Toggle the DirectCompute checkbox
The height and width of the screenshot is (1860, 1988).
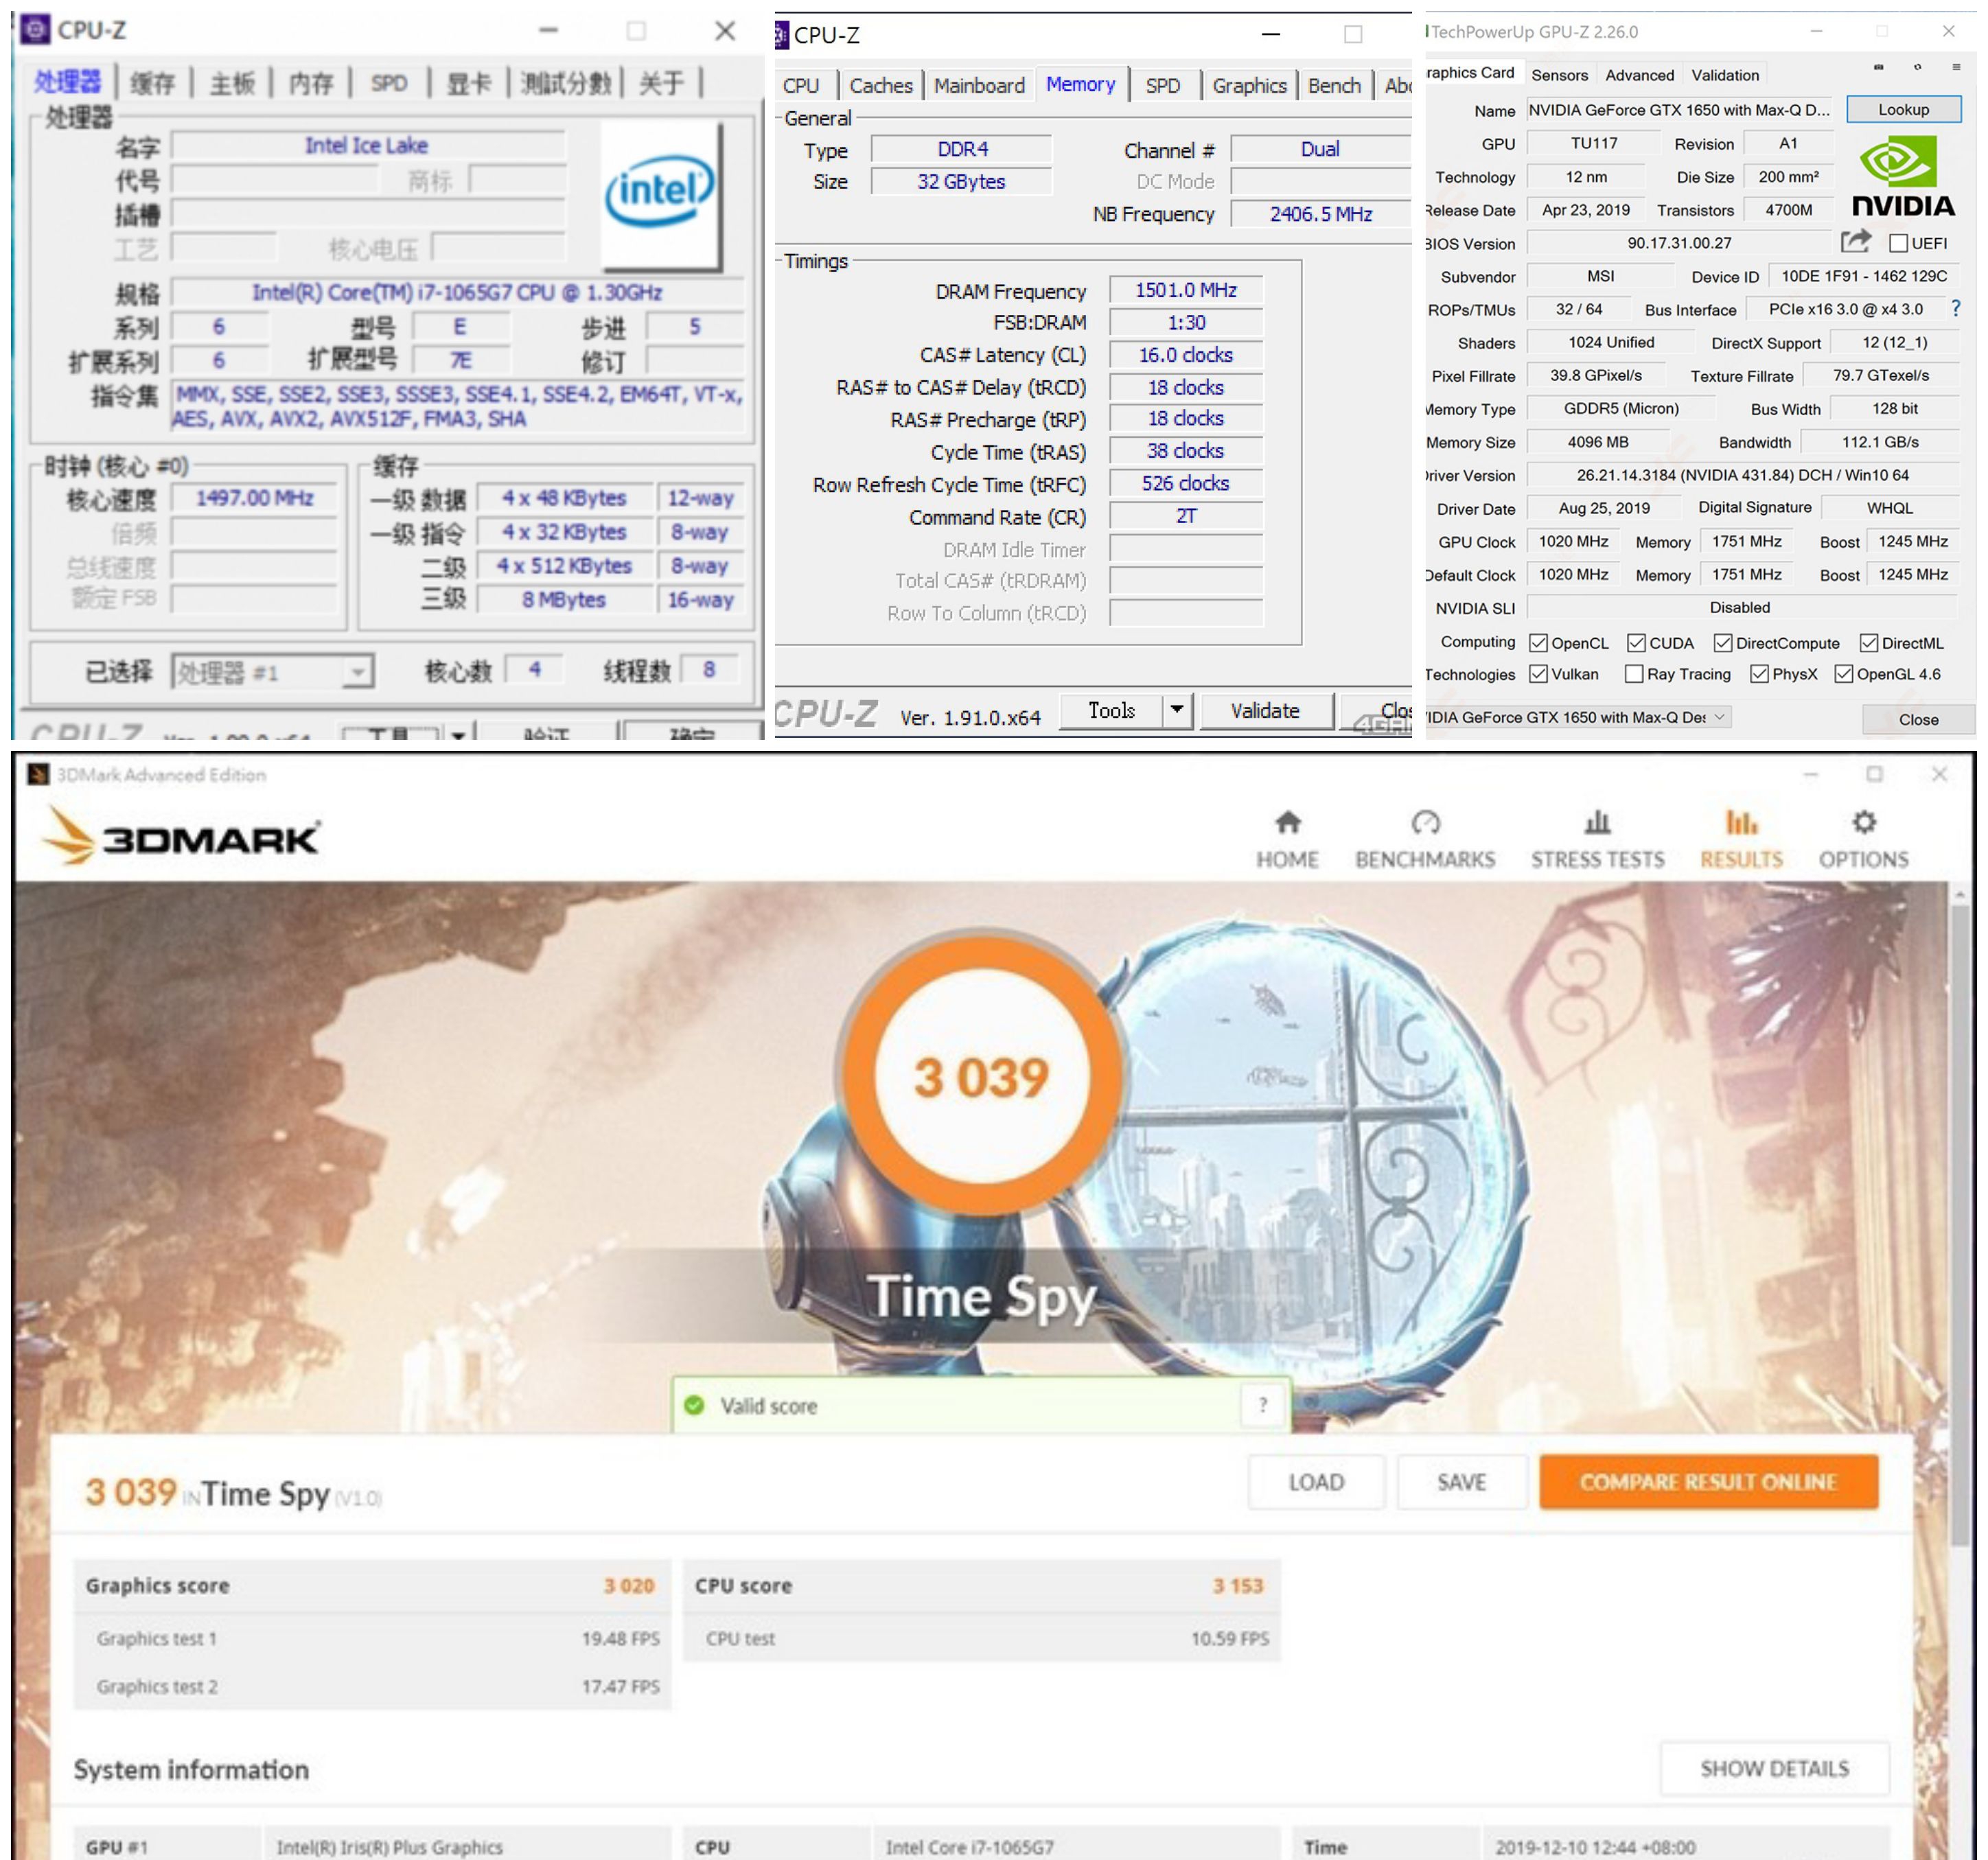[1723, 643]
